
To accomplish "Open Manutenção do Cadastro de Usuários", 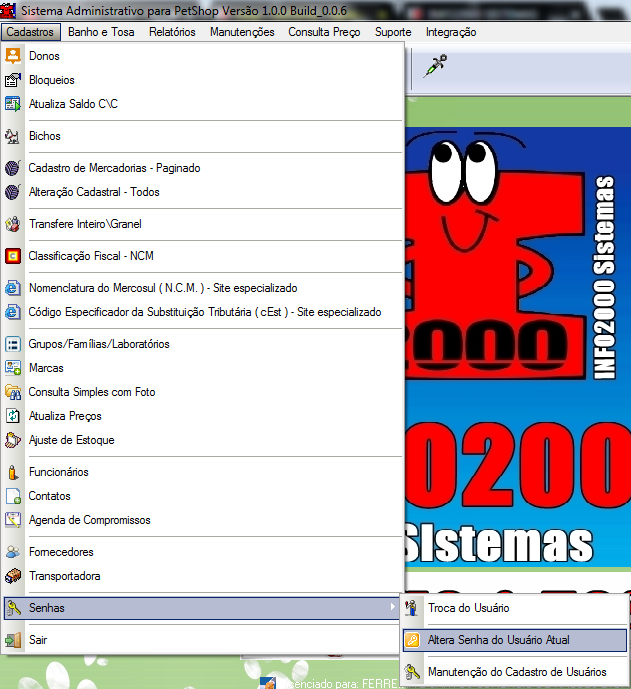I will 515,672.
